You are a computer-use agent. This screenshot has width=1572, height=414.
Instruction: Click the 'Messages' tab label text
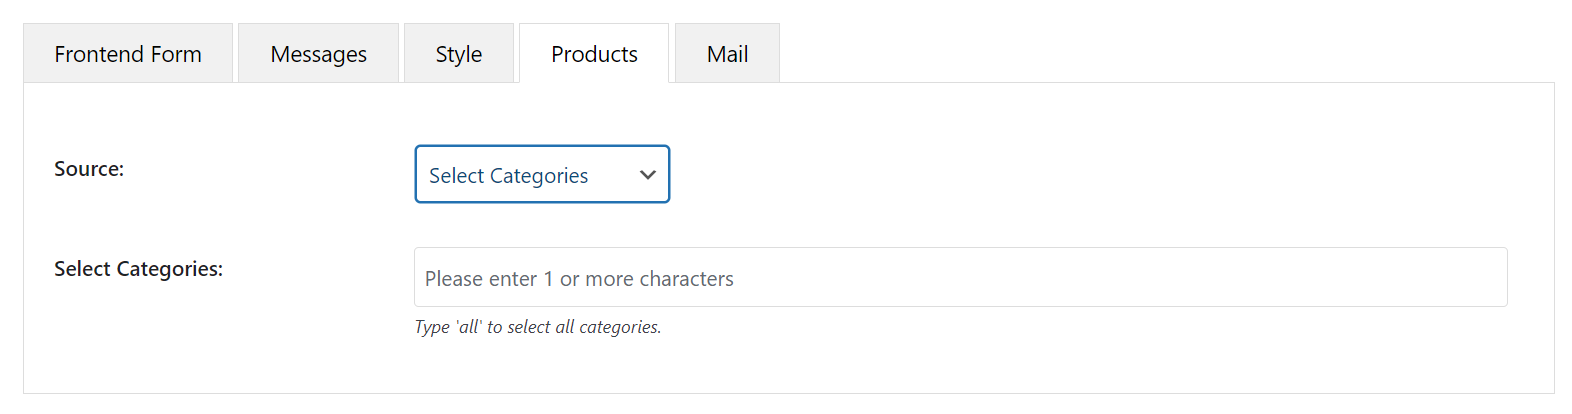pos(318,54)
